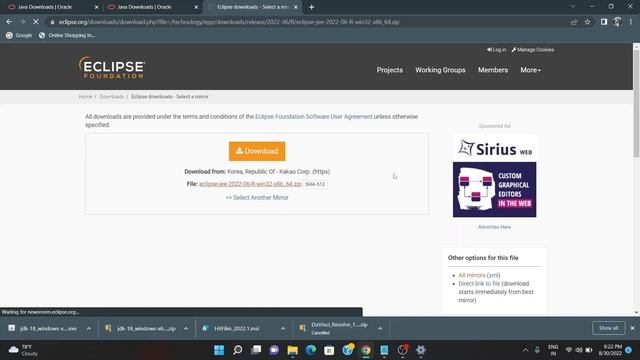Open the Google bookmark

19,36
